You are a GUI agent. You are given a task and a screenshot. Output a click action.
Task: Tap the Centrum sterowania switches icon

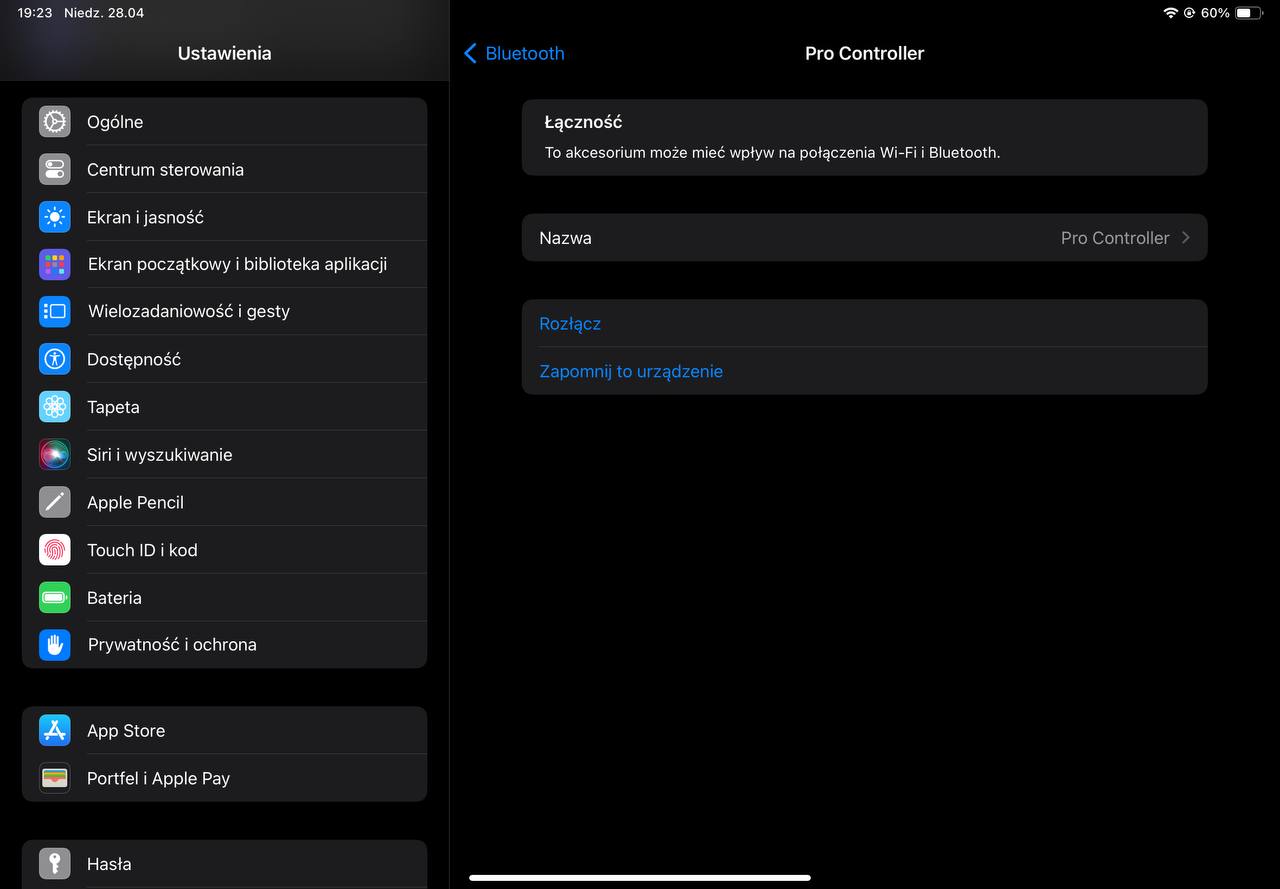point(55,169)
